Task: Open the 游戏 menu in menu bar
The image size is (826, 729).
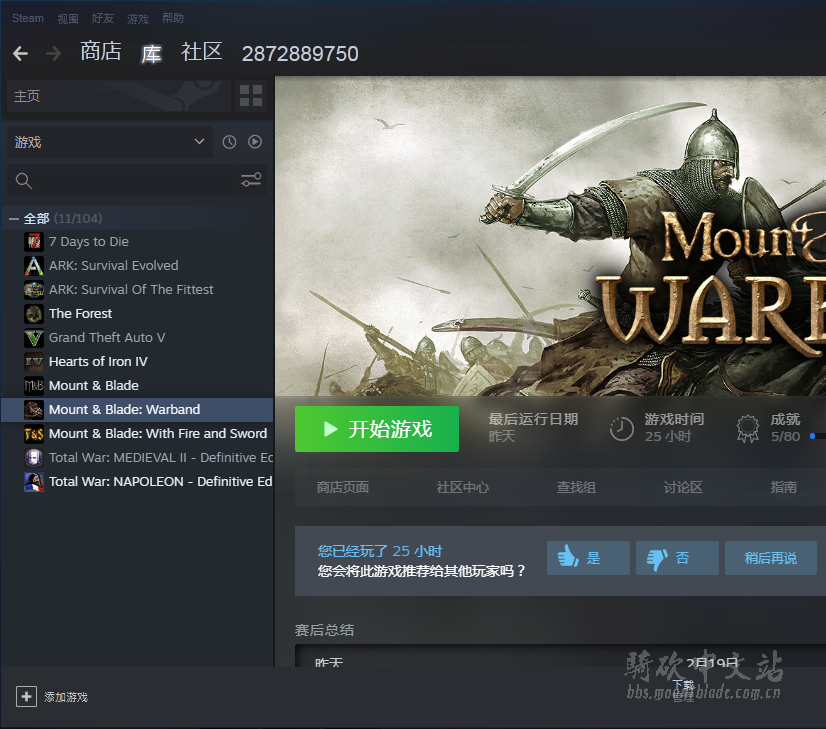Action: pos(138,19)
